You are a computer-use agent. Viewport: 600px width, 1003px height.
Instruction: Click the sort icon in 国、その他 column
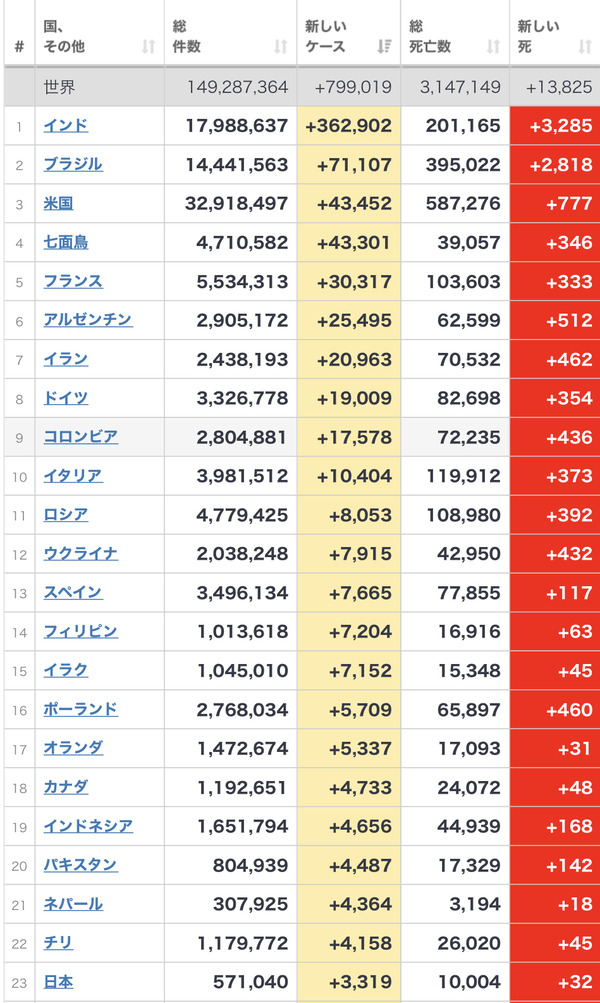click(148, 46)
